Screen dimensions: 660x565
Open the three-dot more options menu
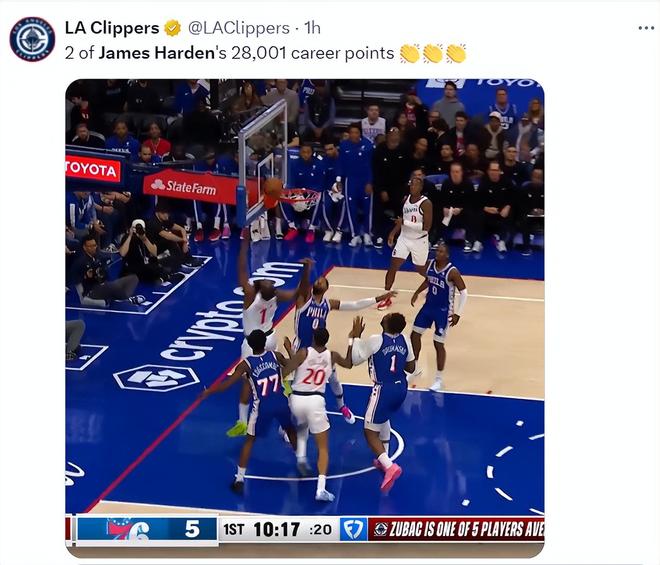646,28
